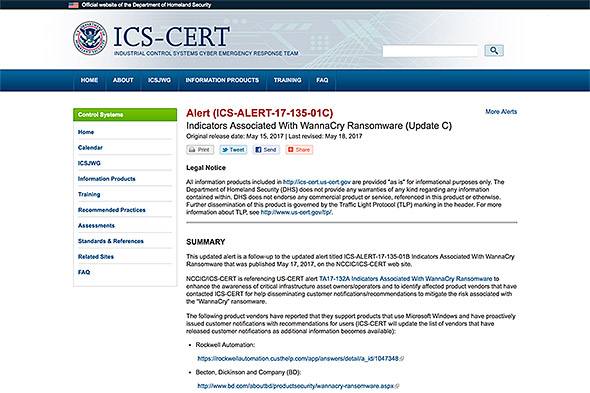590x393 pixels.
Task: Click 'Becton, Dickinson and Company (BD):' text
Action: coord(248,372)
